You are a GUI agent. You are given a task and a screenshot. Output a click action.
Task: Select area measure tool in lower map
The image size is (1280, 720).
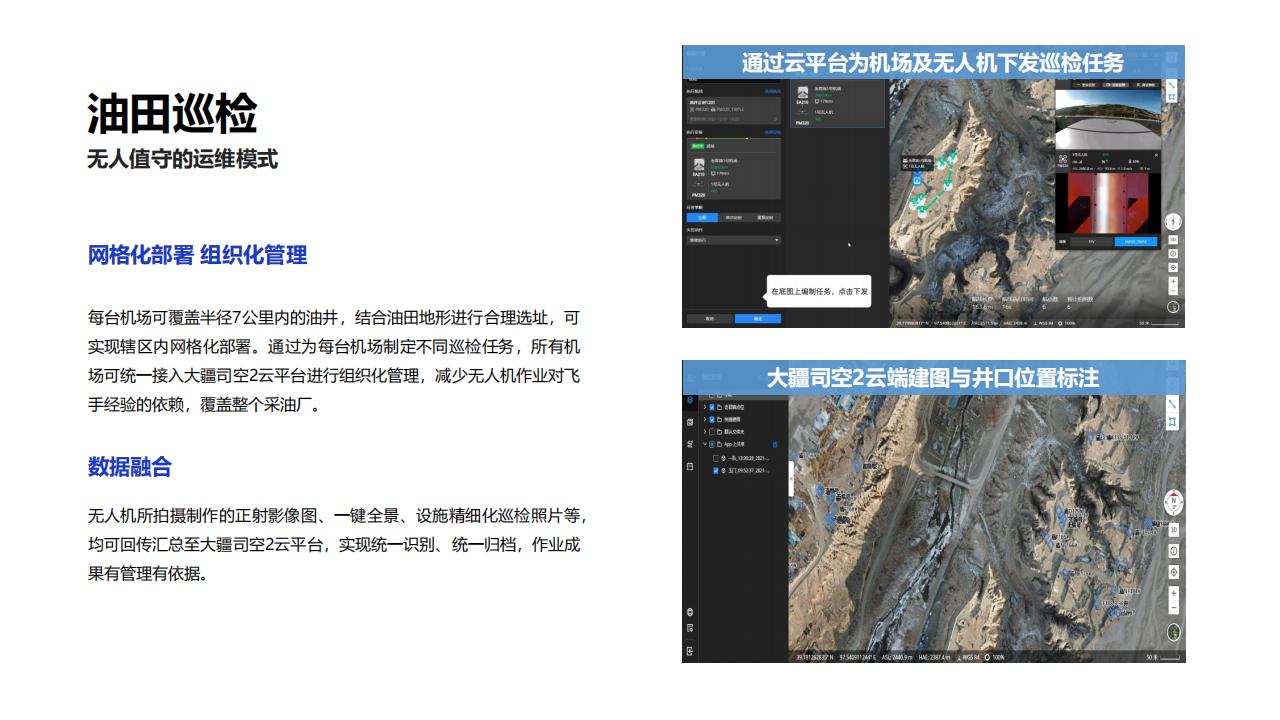click(1173, 422)
